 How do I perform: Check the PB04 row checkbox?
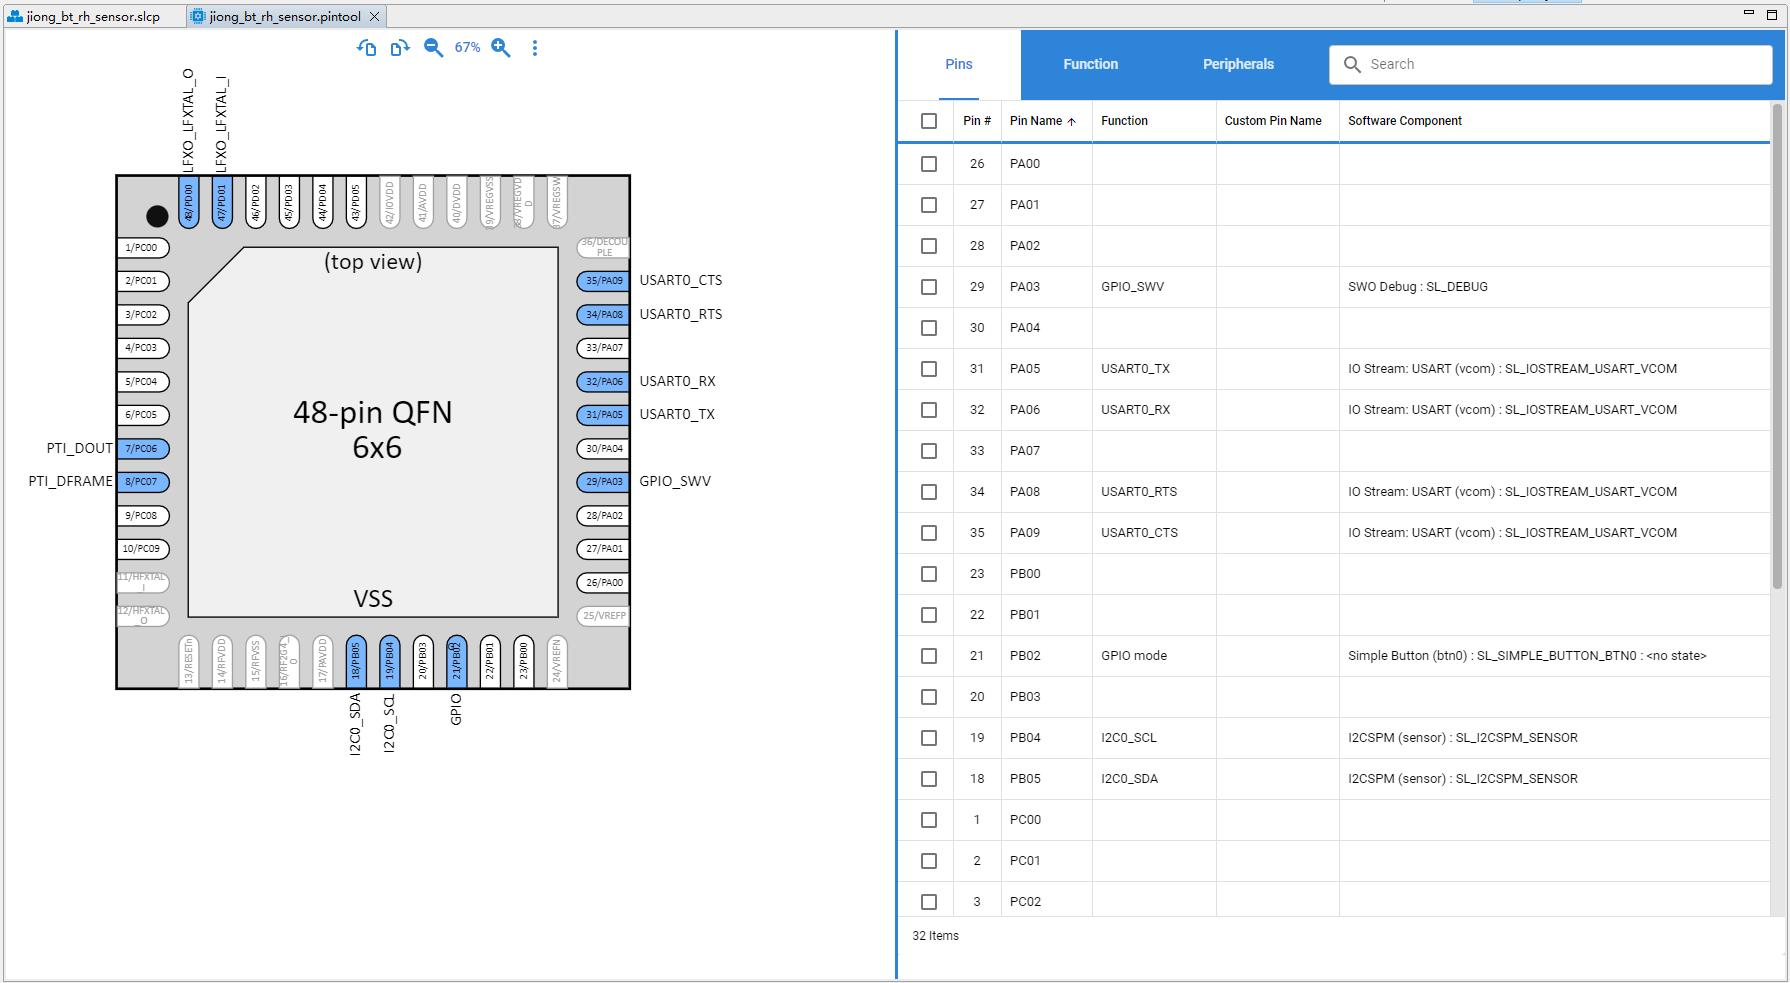929,738
